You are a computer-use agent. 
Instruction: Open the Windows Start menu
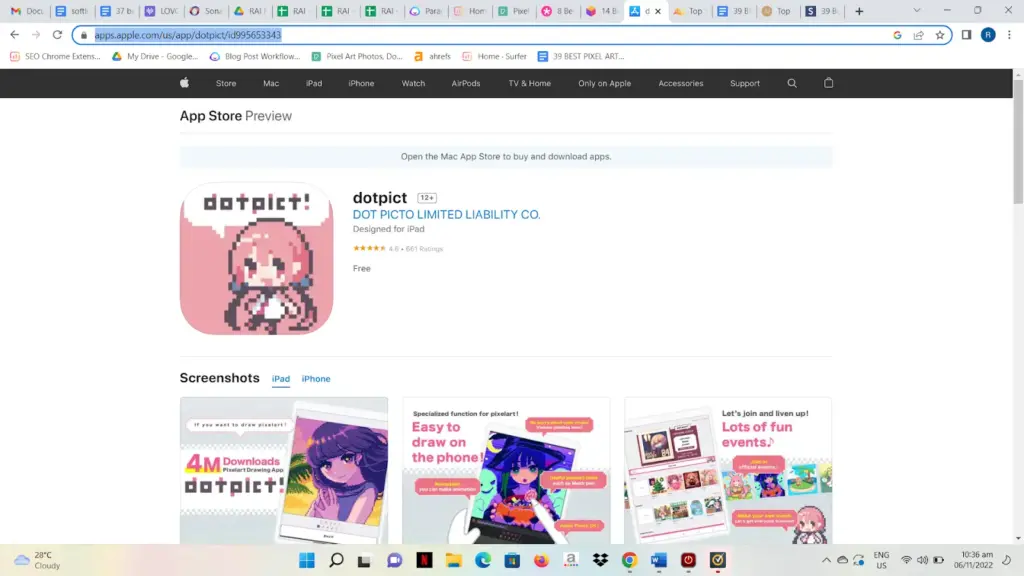click(x=306, y=560)
